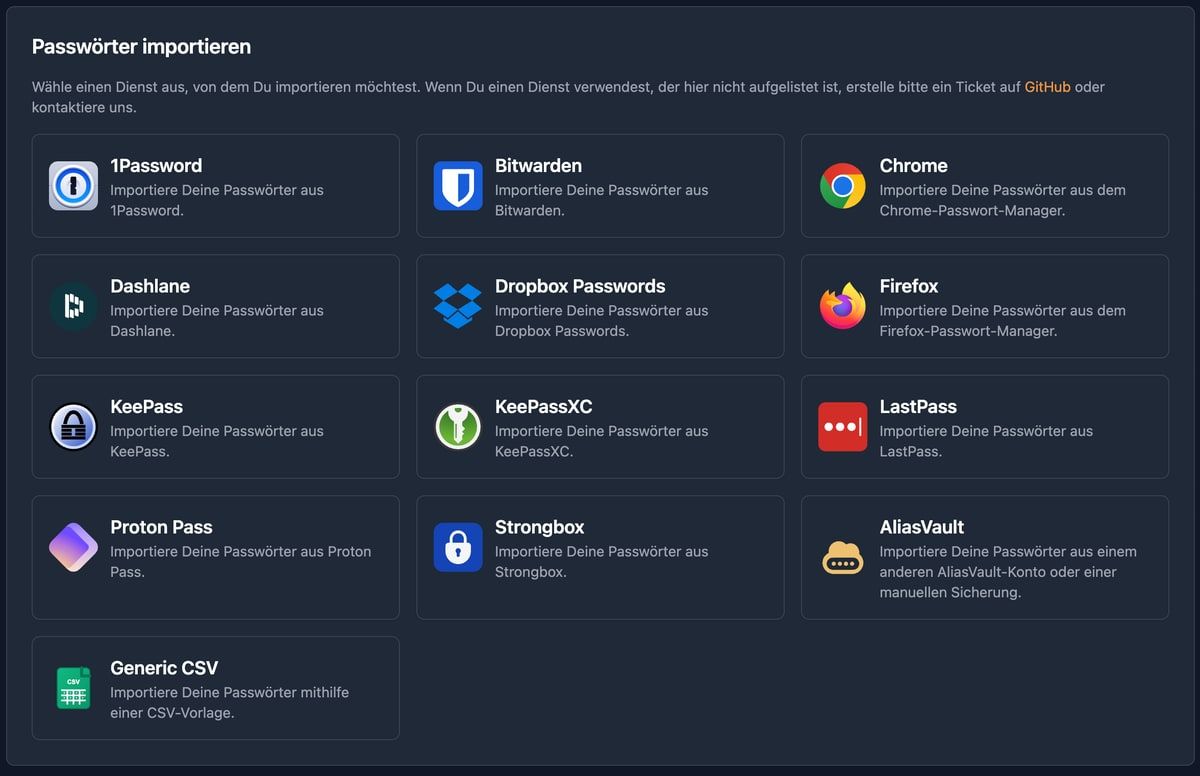Click the green Generic CSV file icon

(x=73, y=688)
